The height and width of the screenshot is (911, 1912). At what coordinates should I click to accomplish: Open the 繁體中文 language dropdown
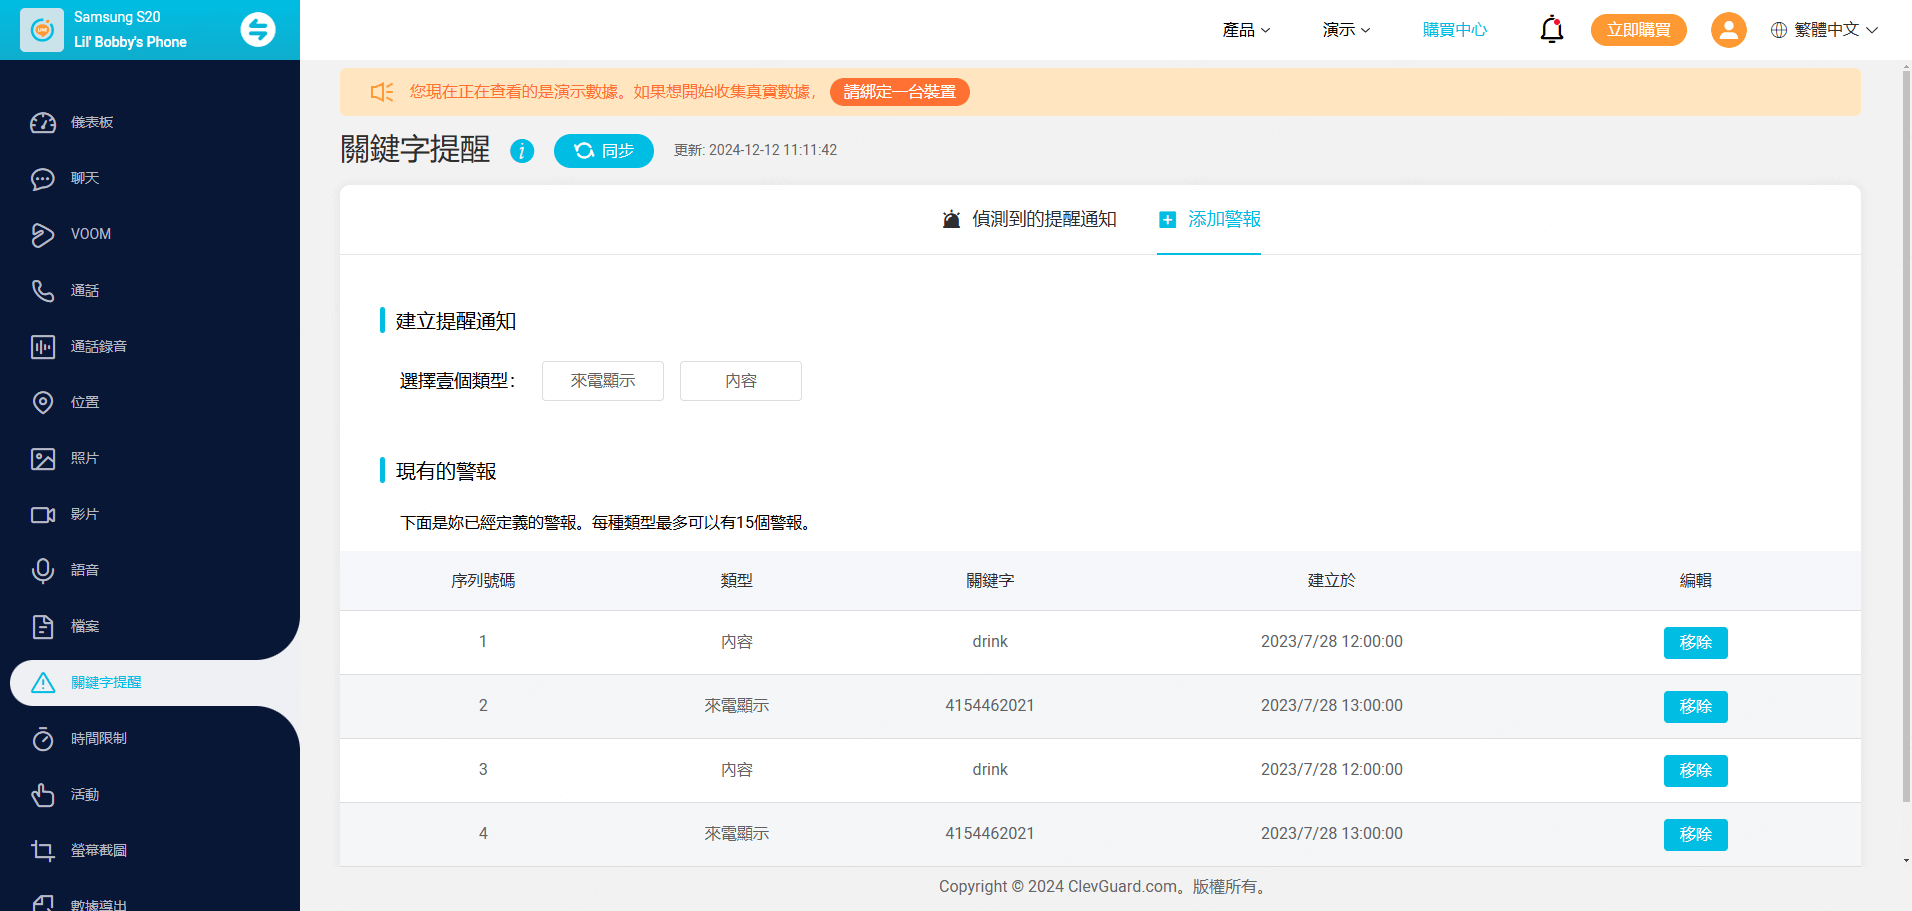(x=1825, y=30)
